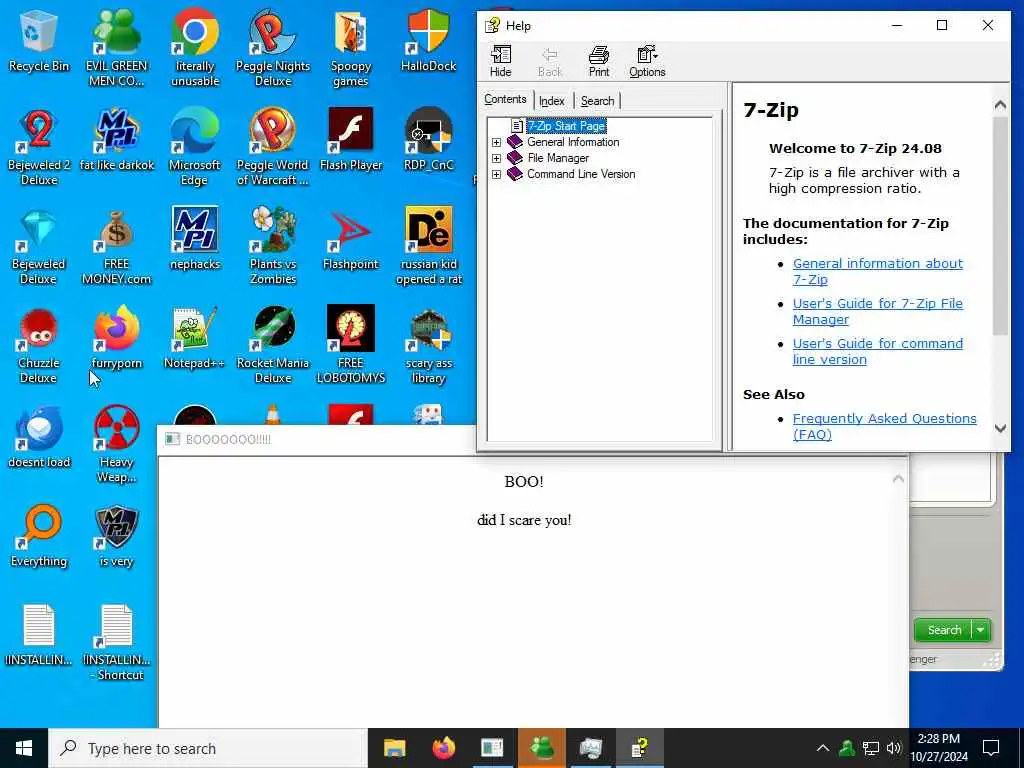Image resolution: width=1024 pixels, height=768 pixels.
Task: Open Frequently Asked Questions (FAQ) link
Action: tap(884, 426)
